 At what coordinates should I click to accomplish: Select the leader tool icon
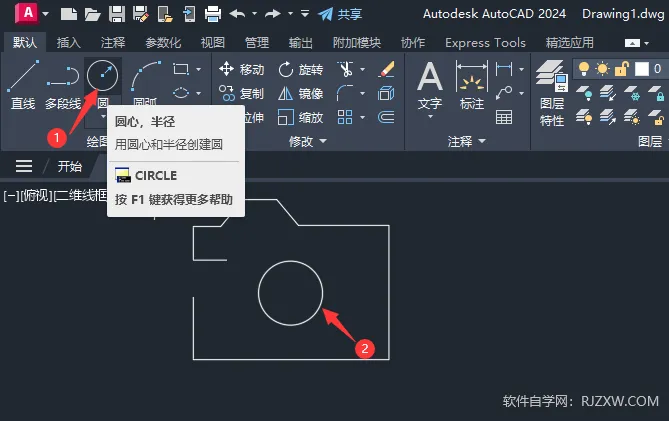coord(504,93)
